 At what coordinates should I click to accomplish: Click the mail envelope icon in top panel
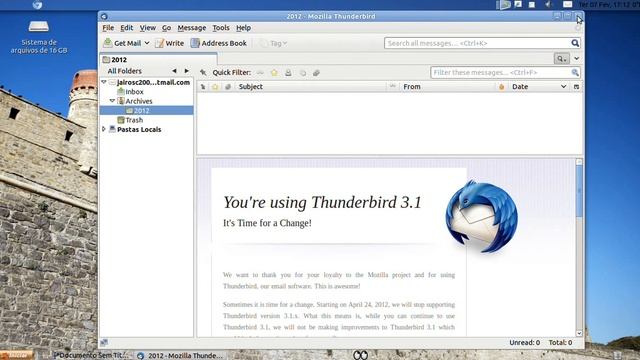click(567, 4)
